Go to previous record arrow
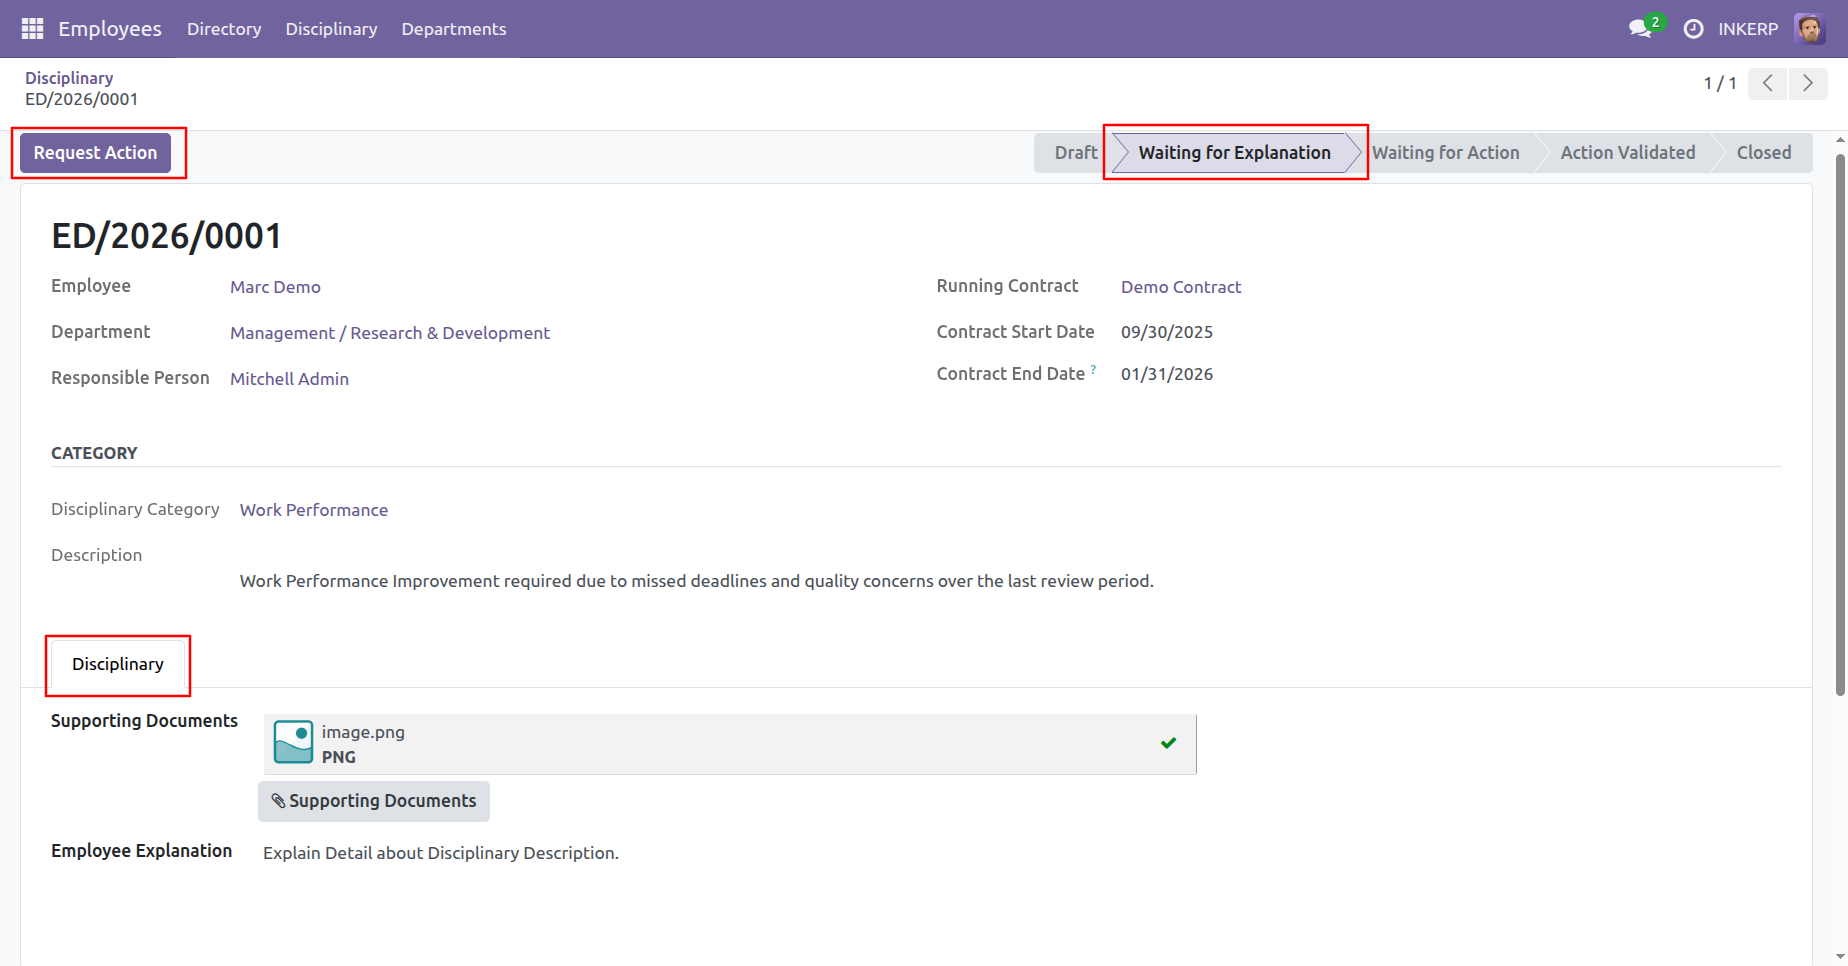The width and height of the screenshot is (1848, 966). click(1768, 83)
